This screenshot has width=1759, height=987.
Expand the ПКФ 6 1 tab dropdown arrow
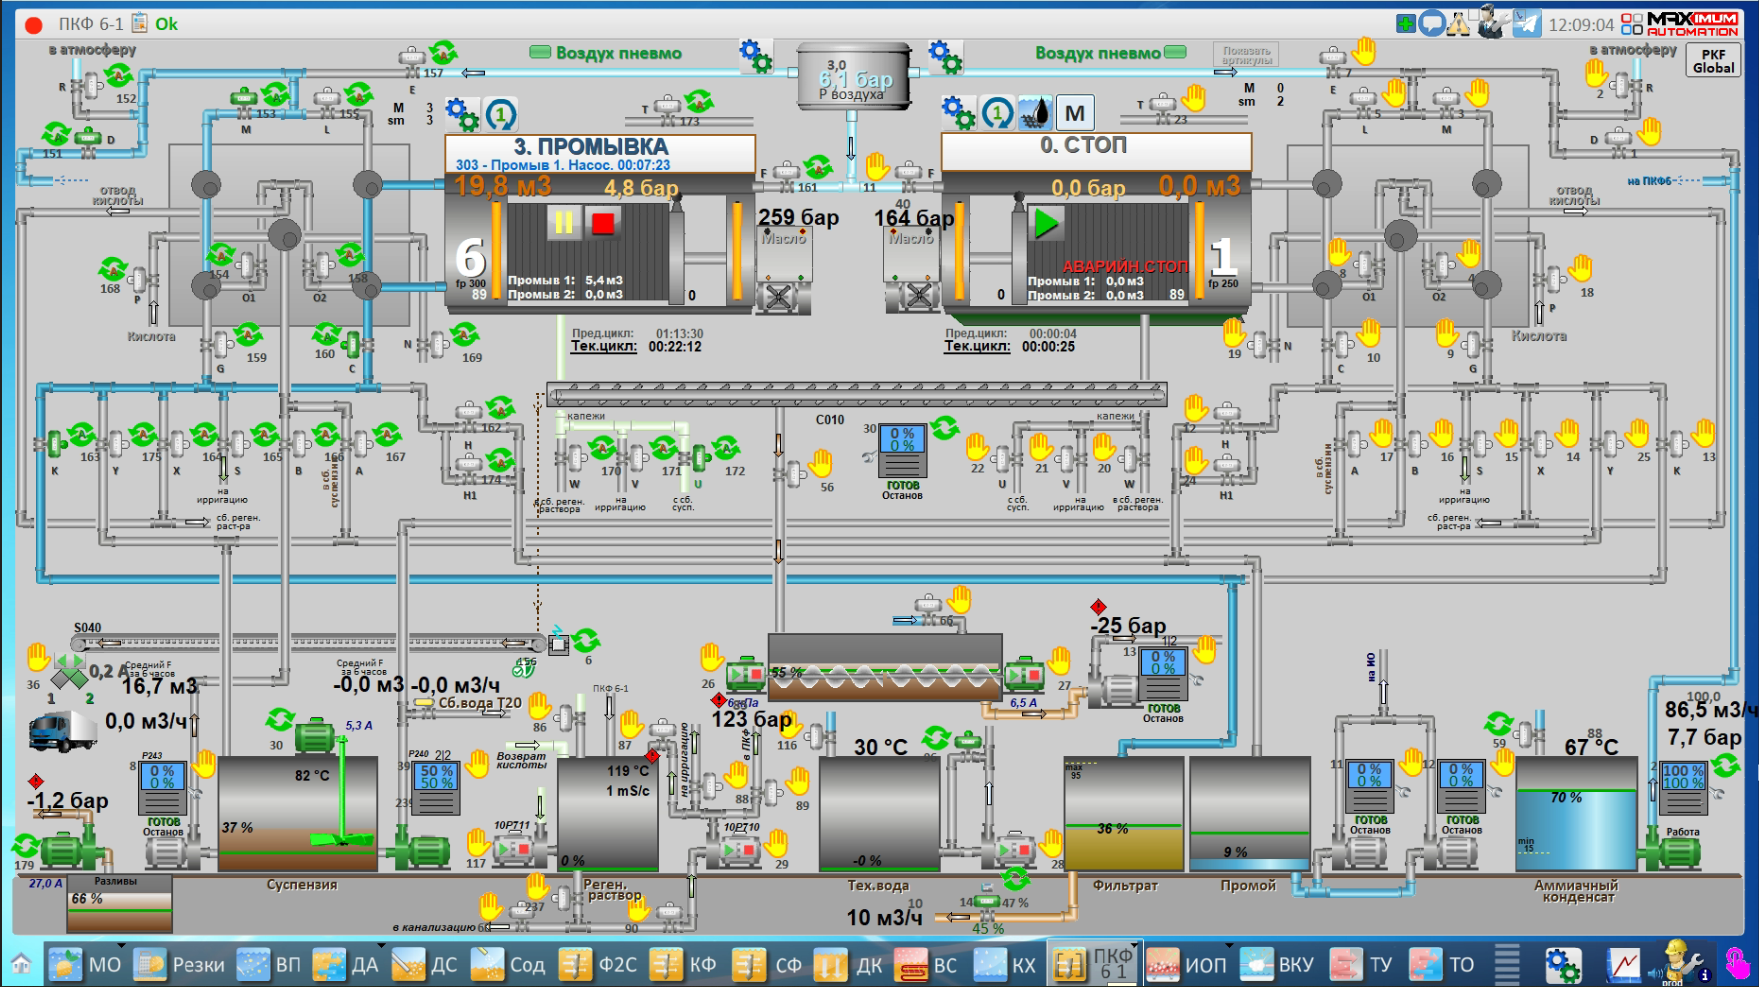1136,945
